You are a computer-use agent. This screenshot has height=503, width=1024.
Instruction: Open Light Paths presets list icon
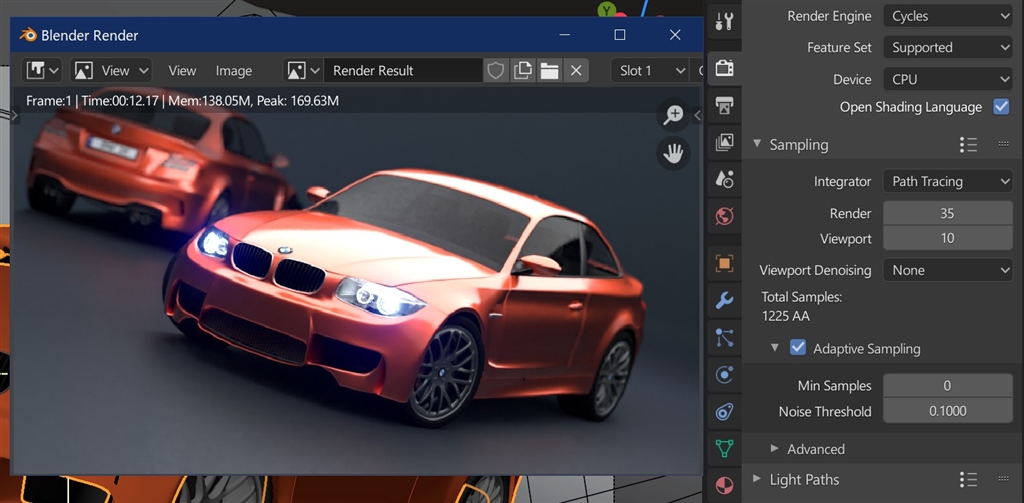point(968,479)
